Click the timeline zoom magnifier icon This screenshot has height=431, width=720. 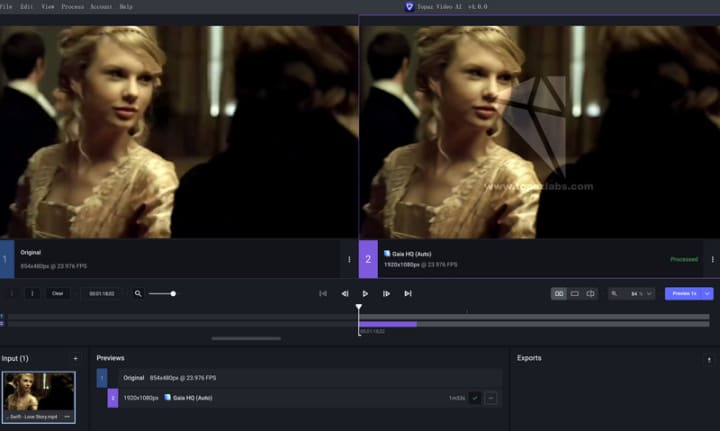point(138,293)
